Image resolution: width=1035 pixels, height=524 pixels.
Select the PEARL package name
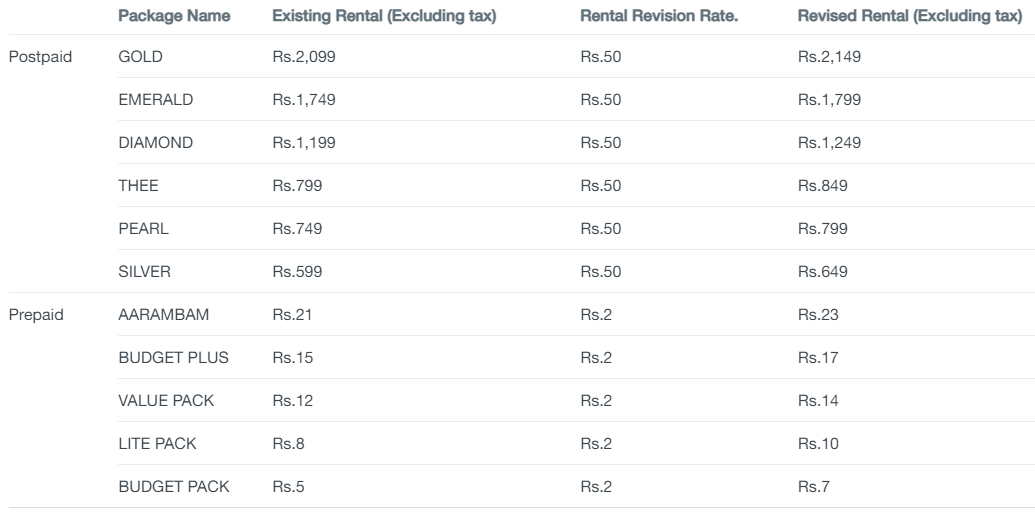tap(143, 228)
